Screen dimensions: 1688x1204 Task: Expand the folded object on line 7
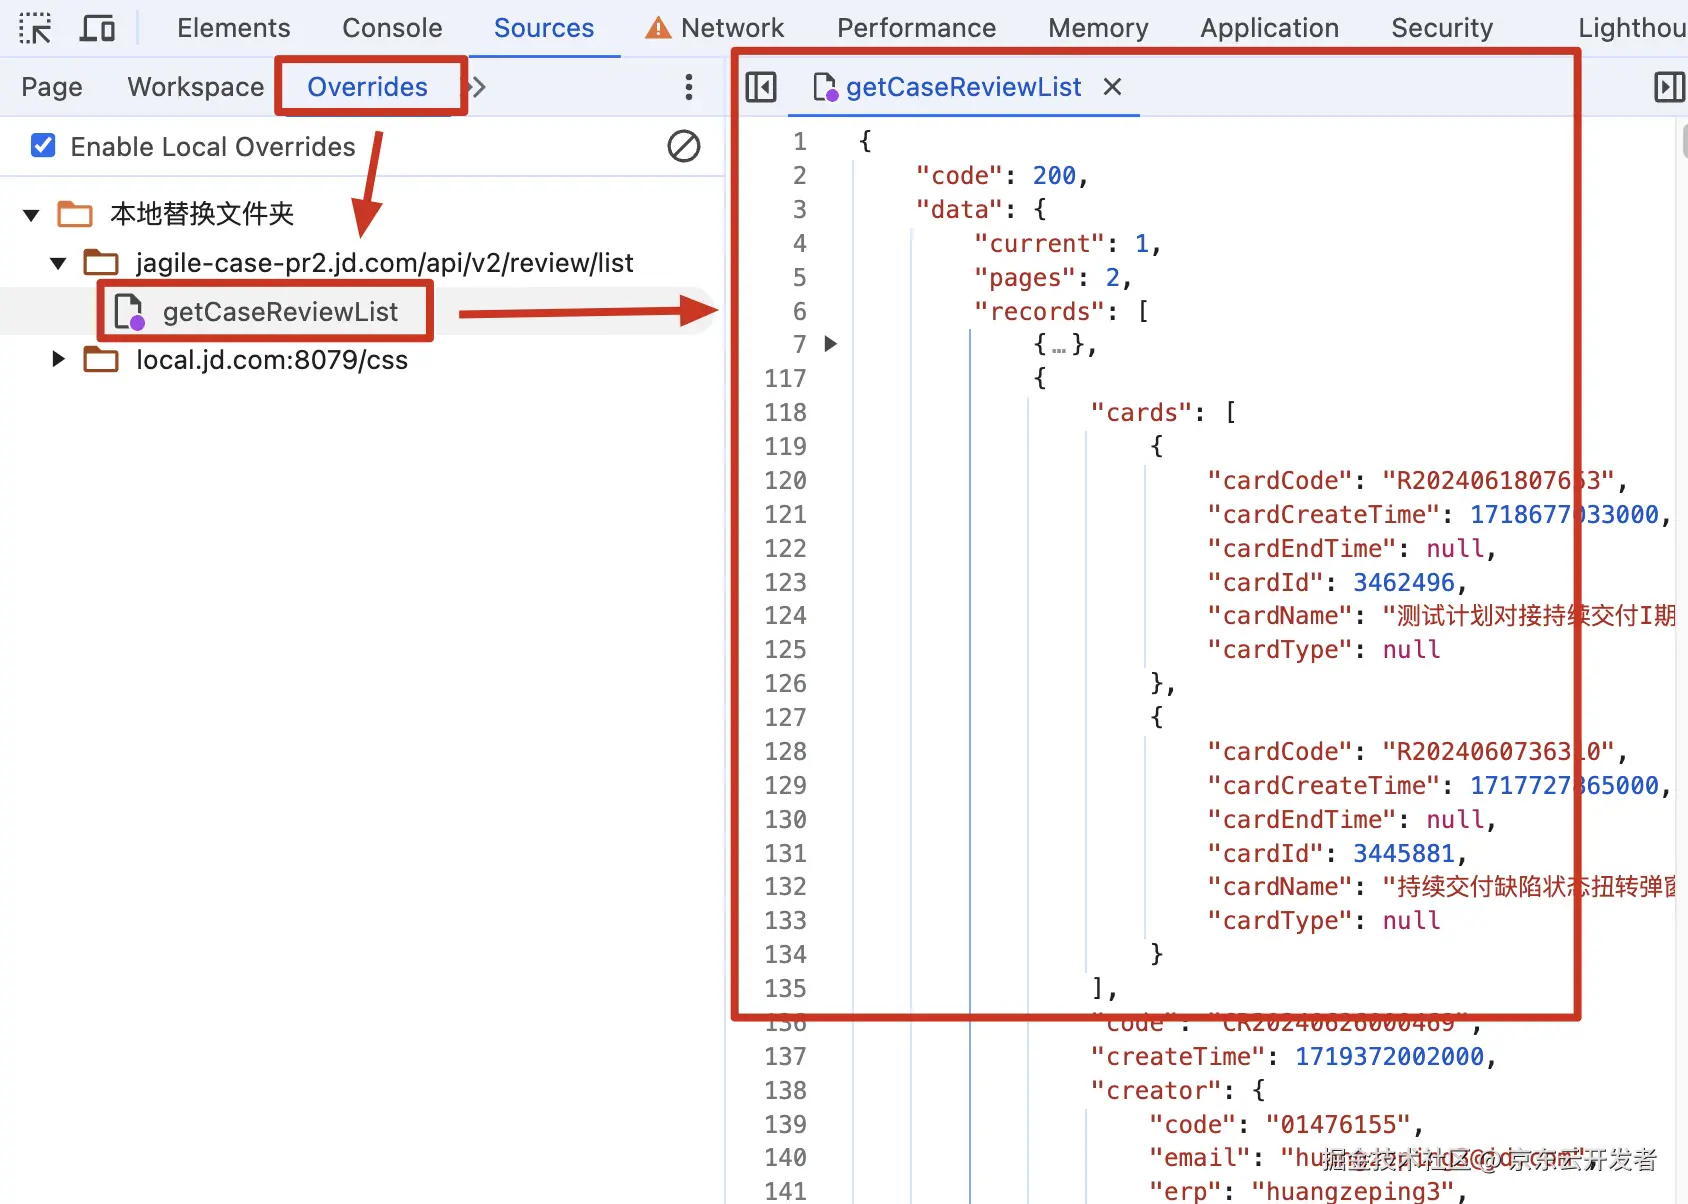pyautogui.click(x=830, y=344)
